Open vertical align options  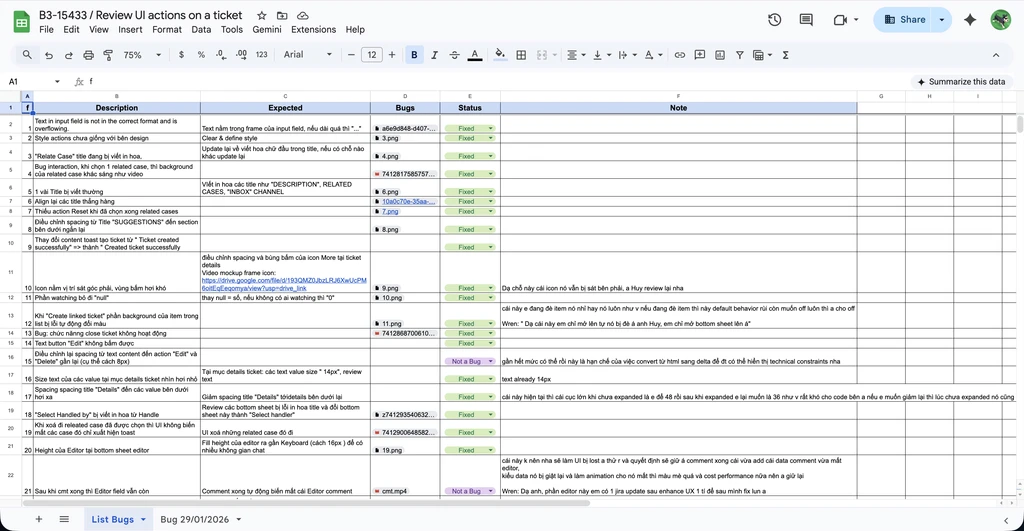coord(601,55)
